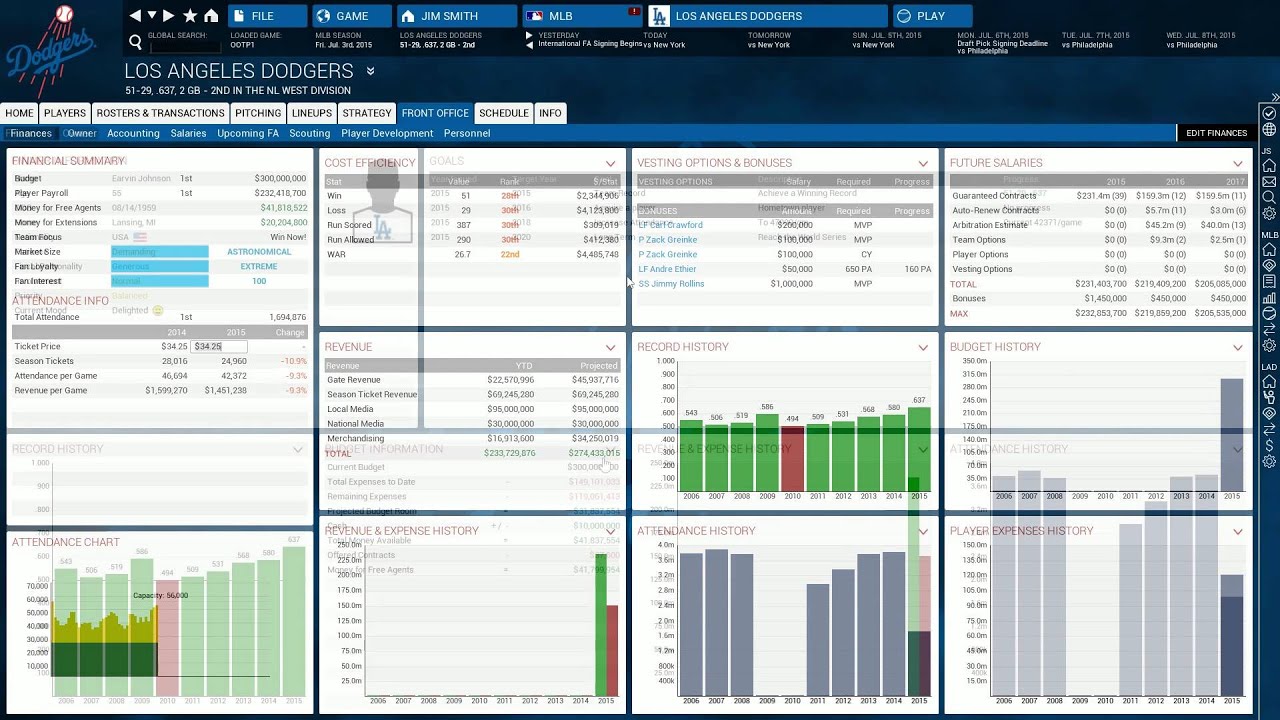Open the Record History panel dropdown
Viewport: 1280px width, 720px height.
pos(923,347)
